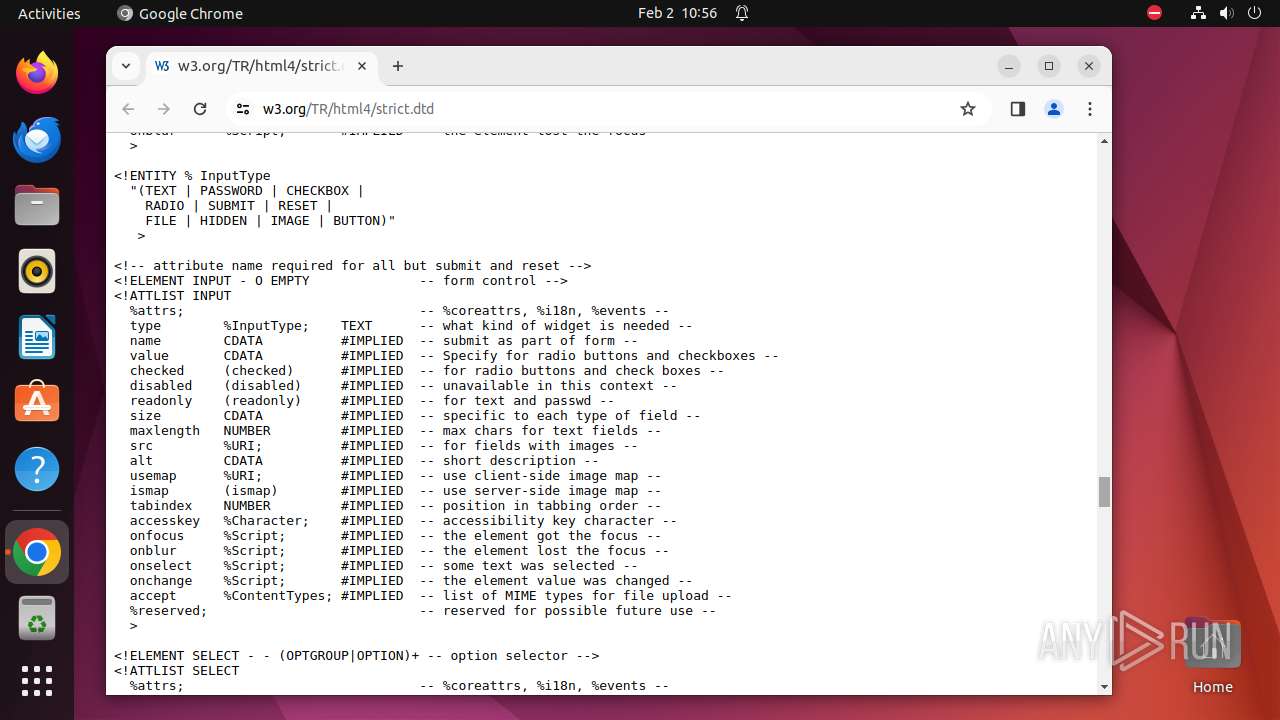
Task: Open Chrome three-dot menu
Action: point(1090,109)
